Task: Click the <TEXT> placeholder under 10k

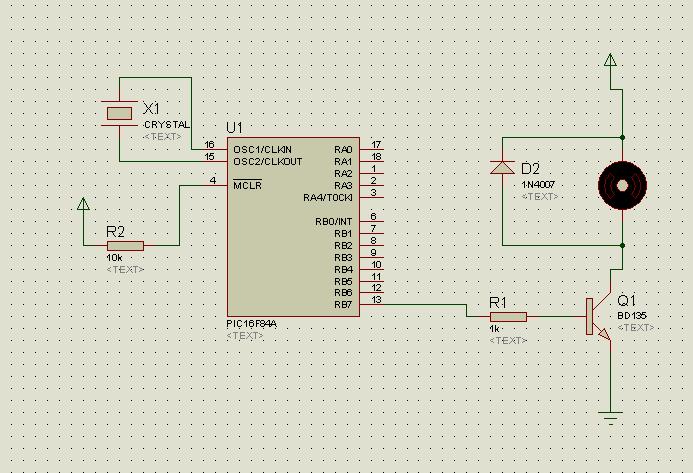Action: click(x=126, y=269)
